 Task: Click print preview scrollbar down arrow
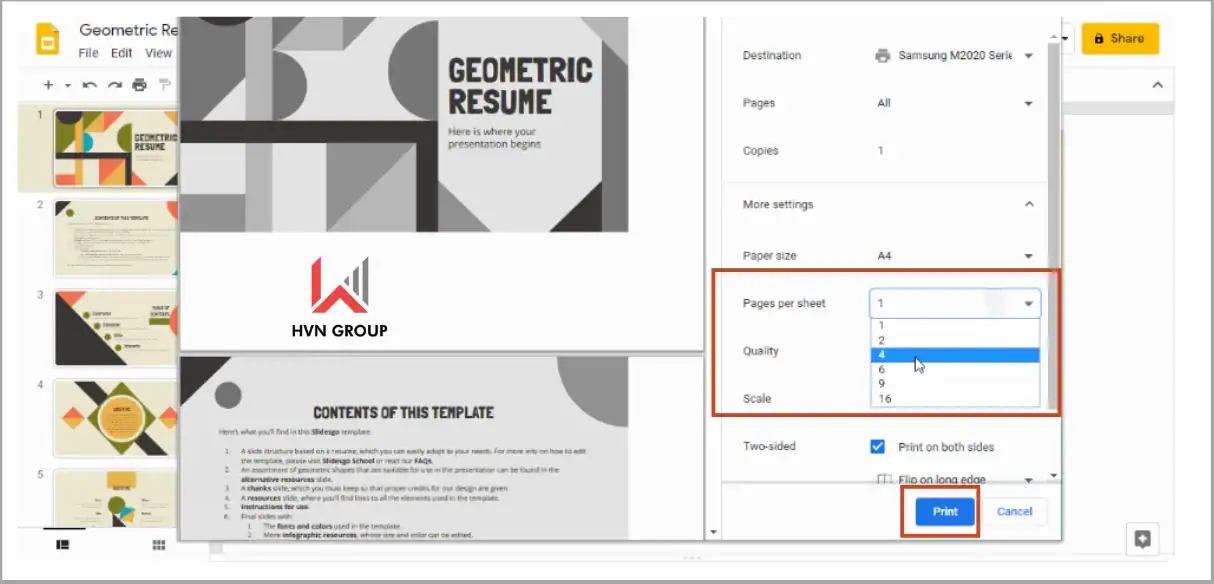click(712, 532)
